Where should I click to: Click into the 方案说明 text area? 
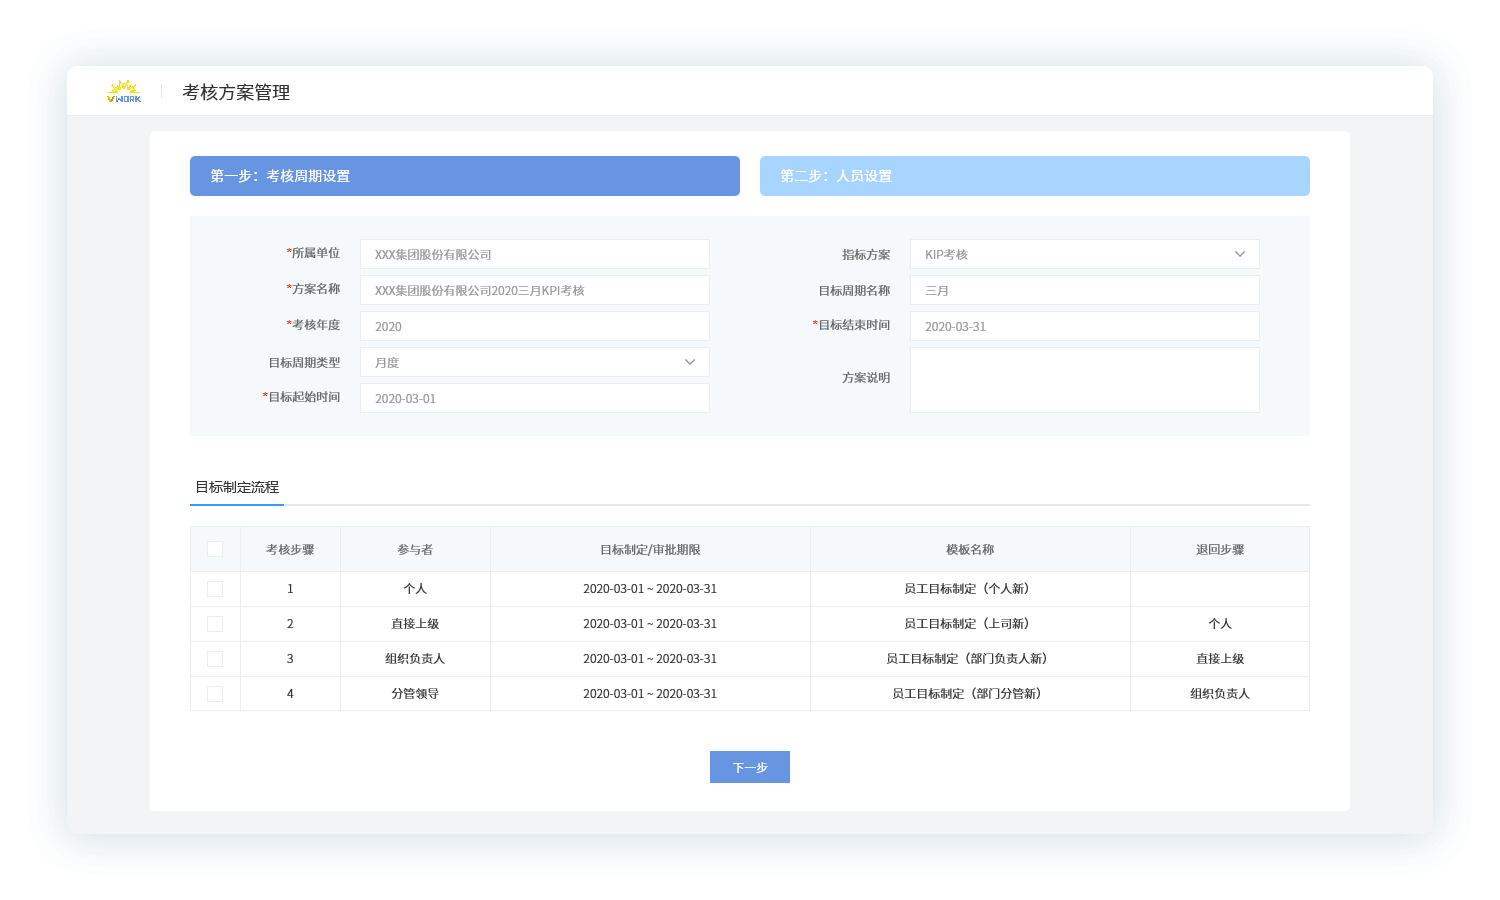(1085, 380)
